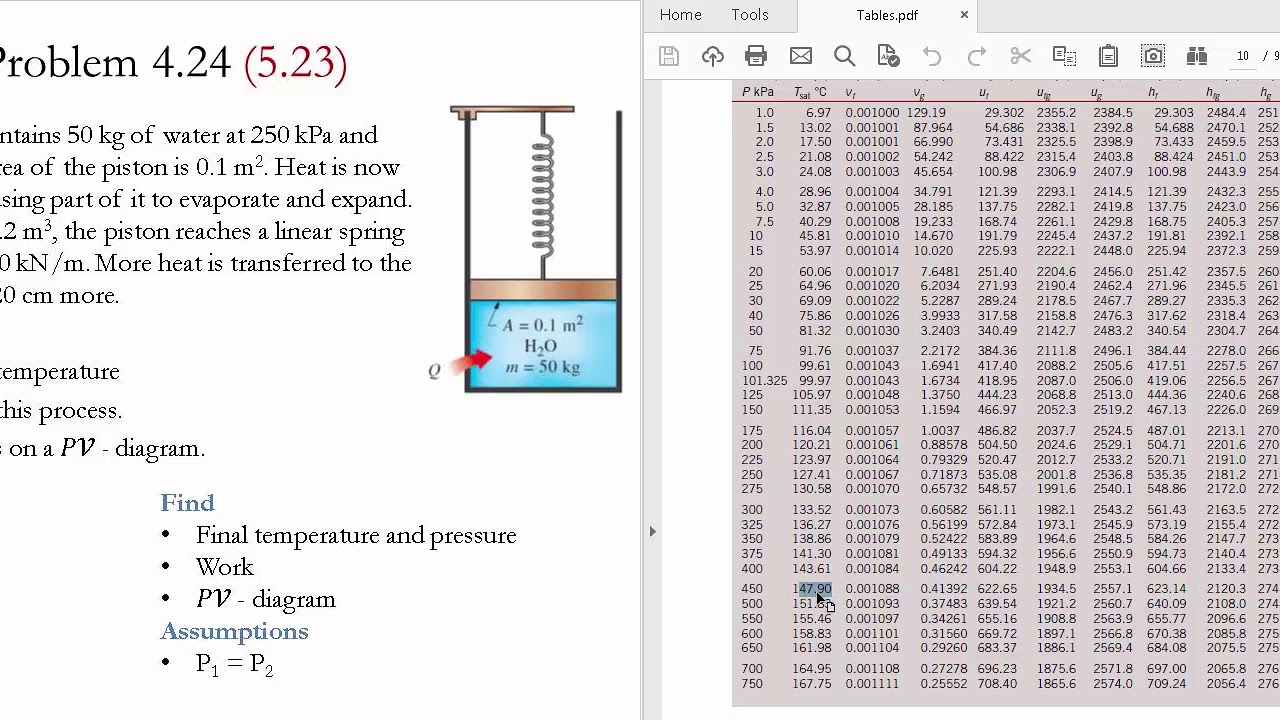Close the Tables.pdf tab

[x=964, y=15]
